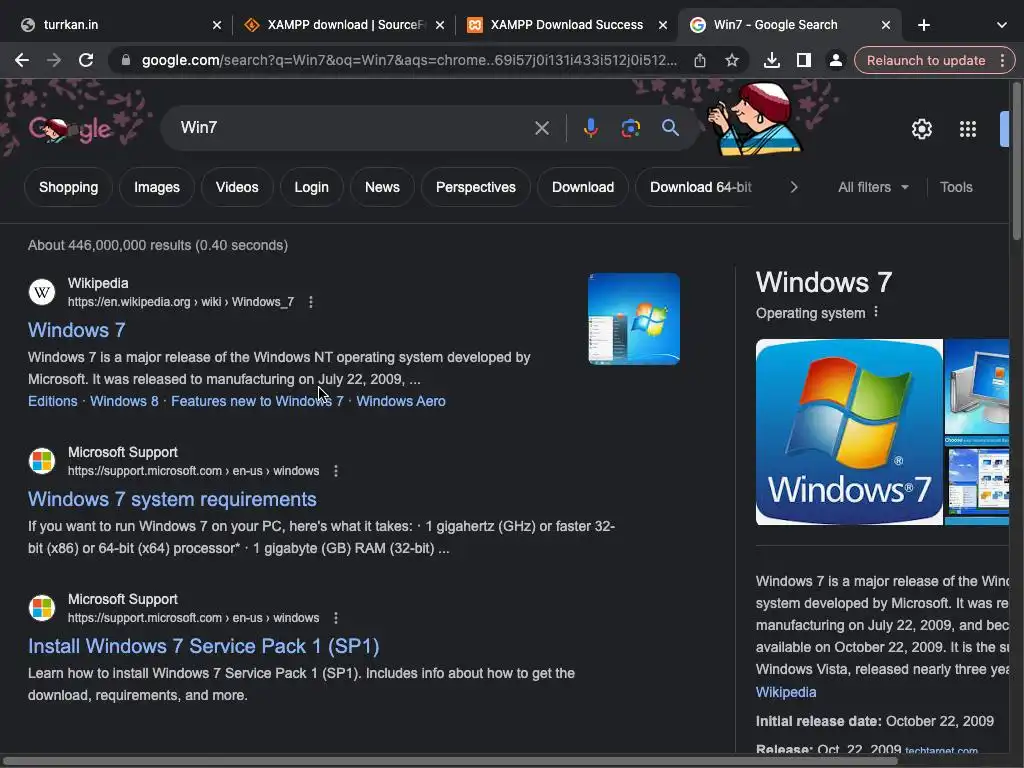
Task: Open more options beside Operating system
Action: pos(876,312)
